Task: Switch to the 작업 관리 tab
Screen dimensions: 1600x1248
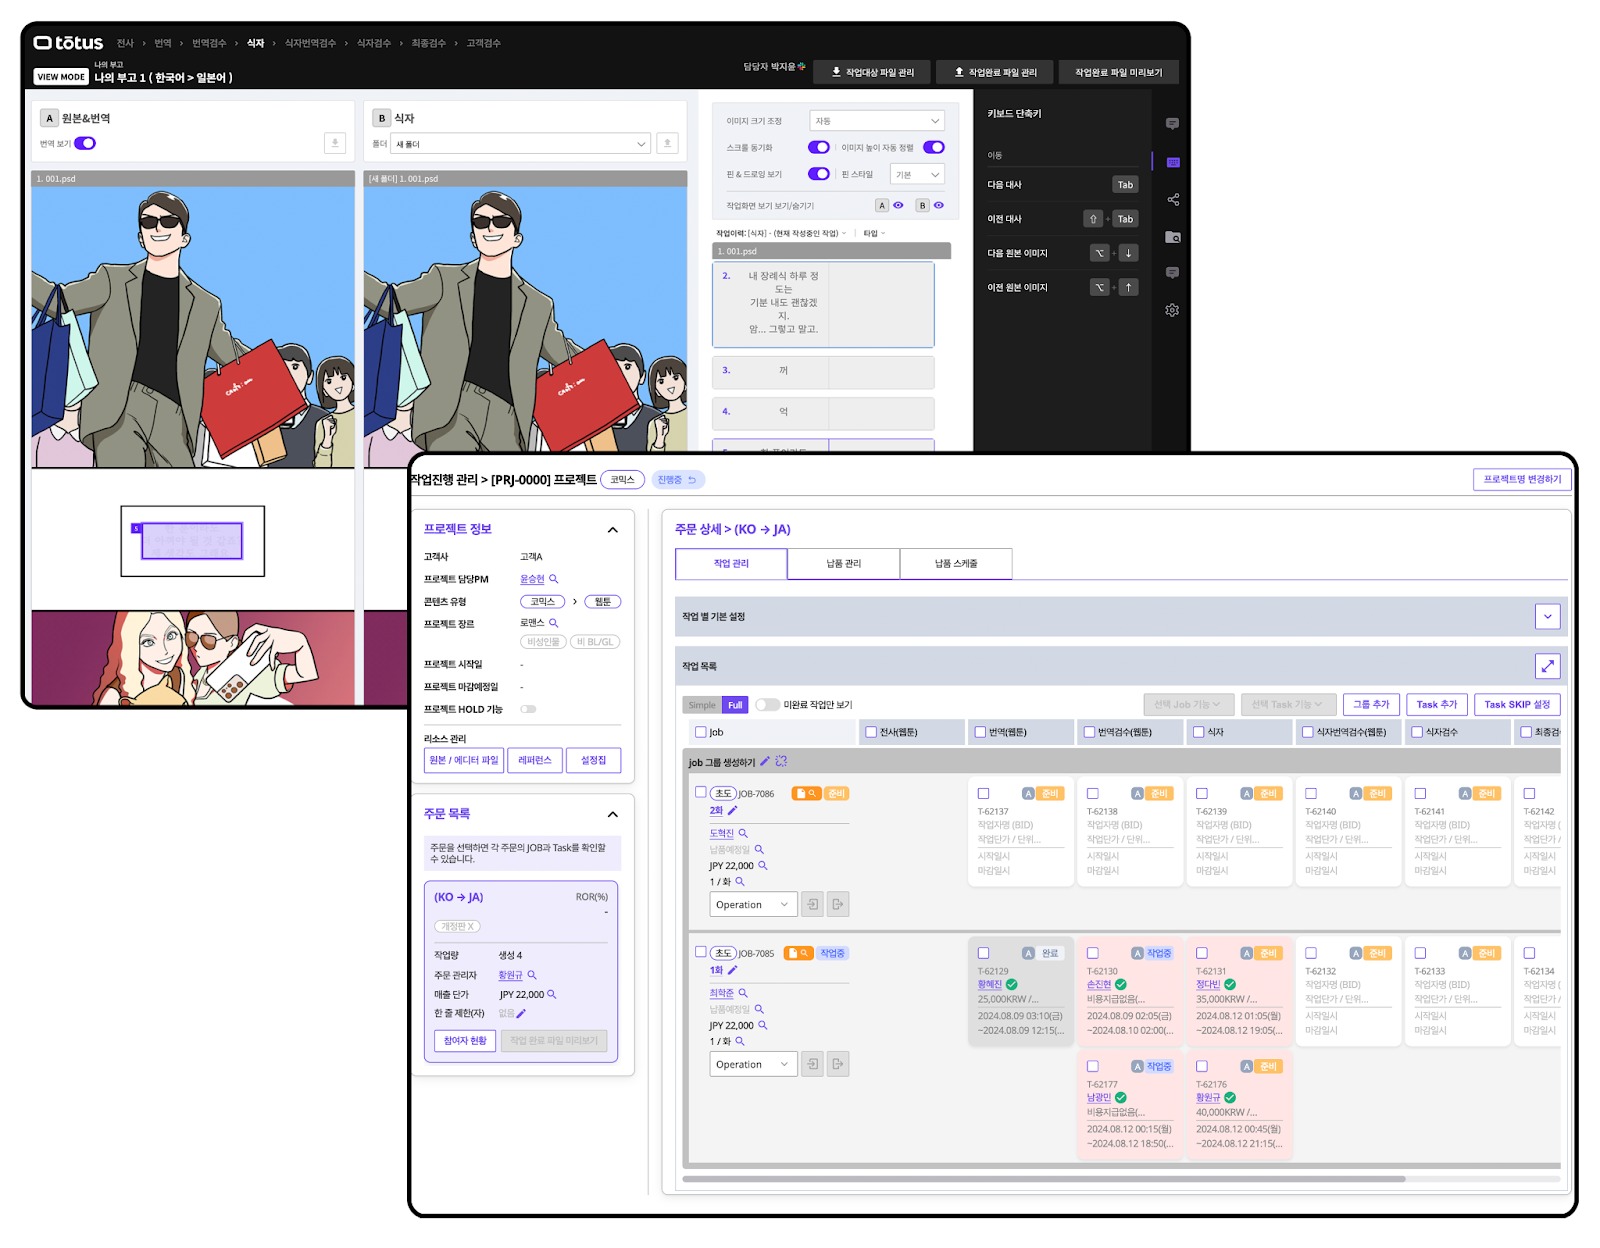Action: [x=731, y=564]
